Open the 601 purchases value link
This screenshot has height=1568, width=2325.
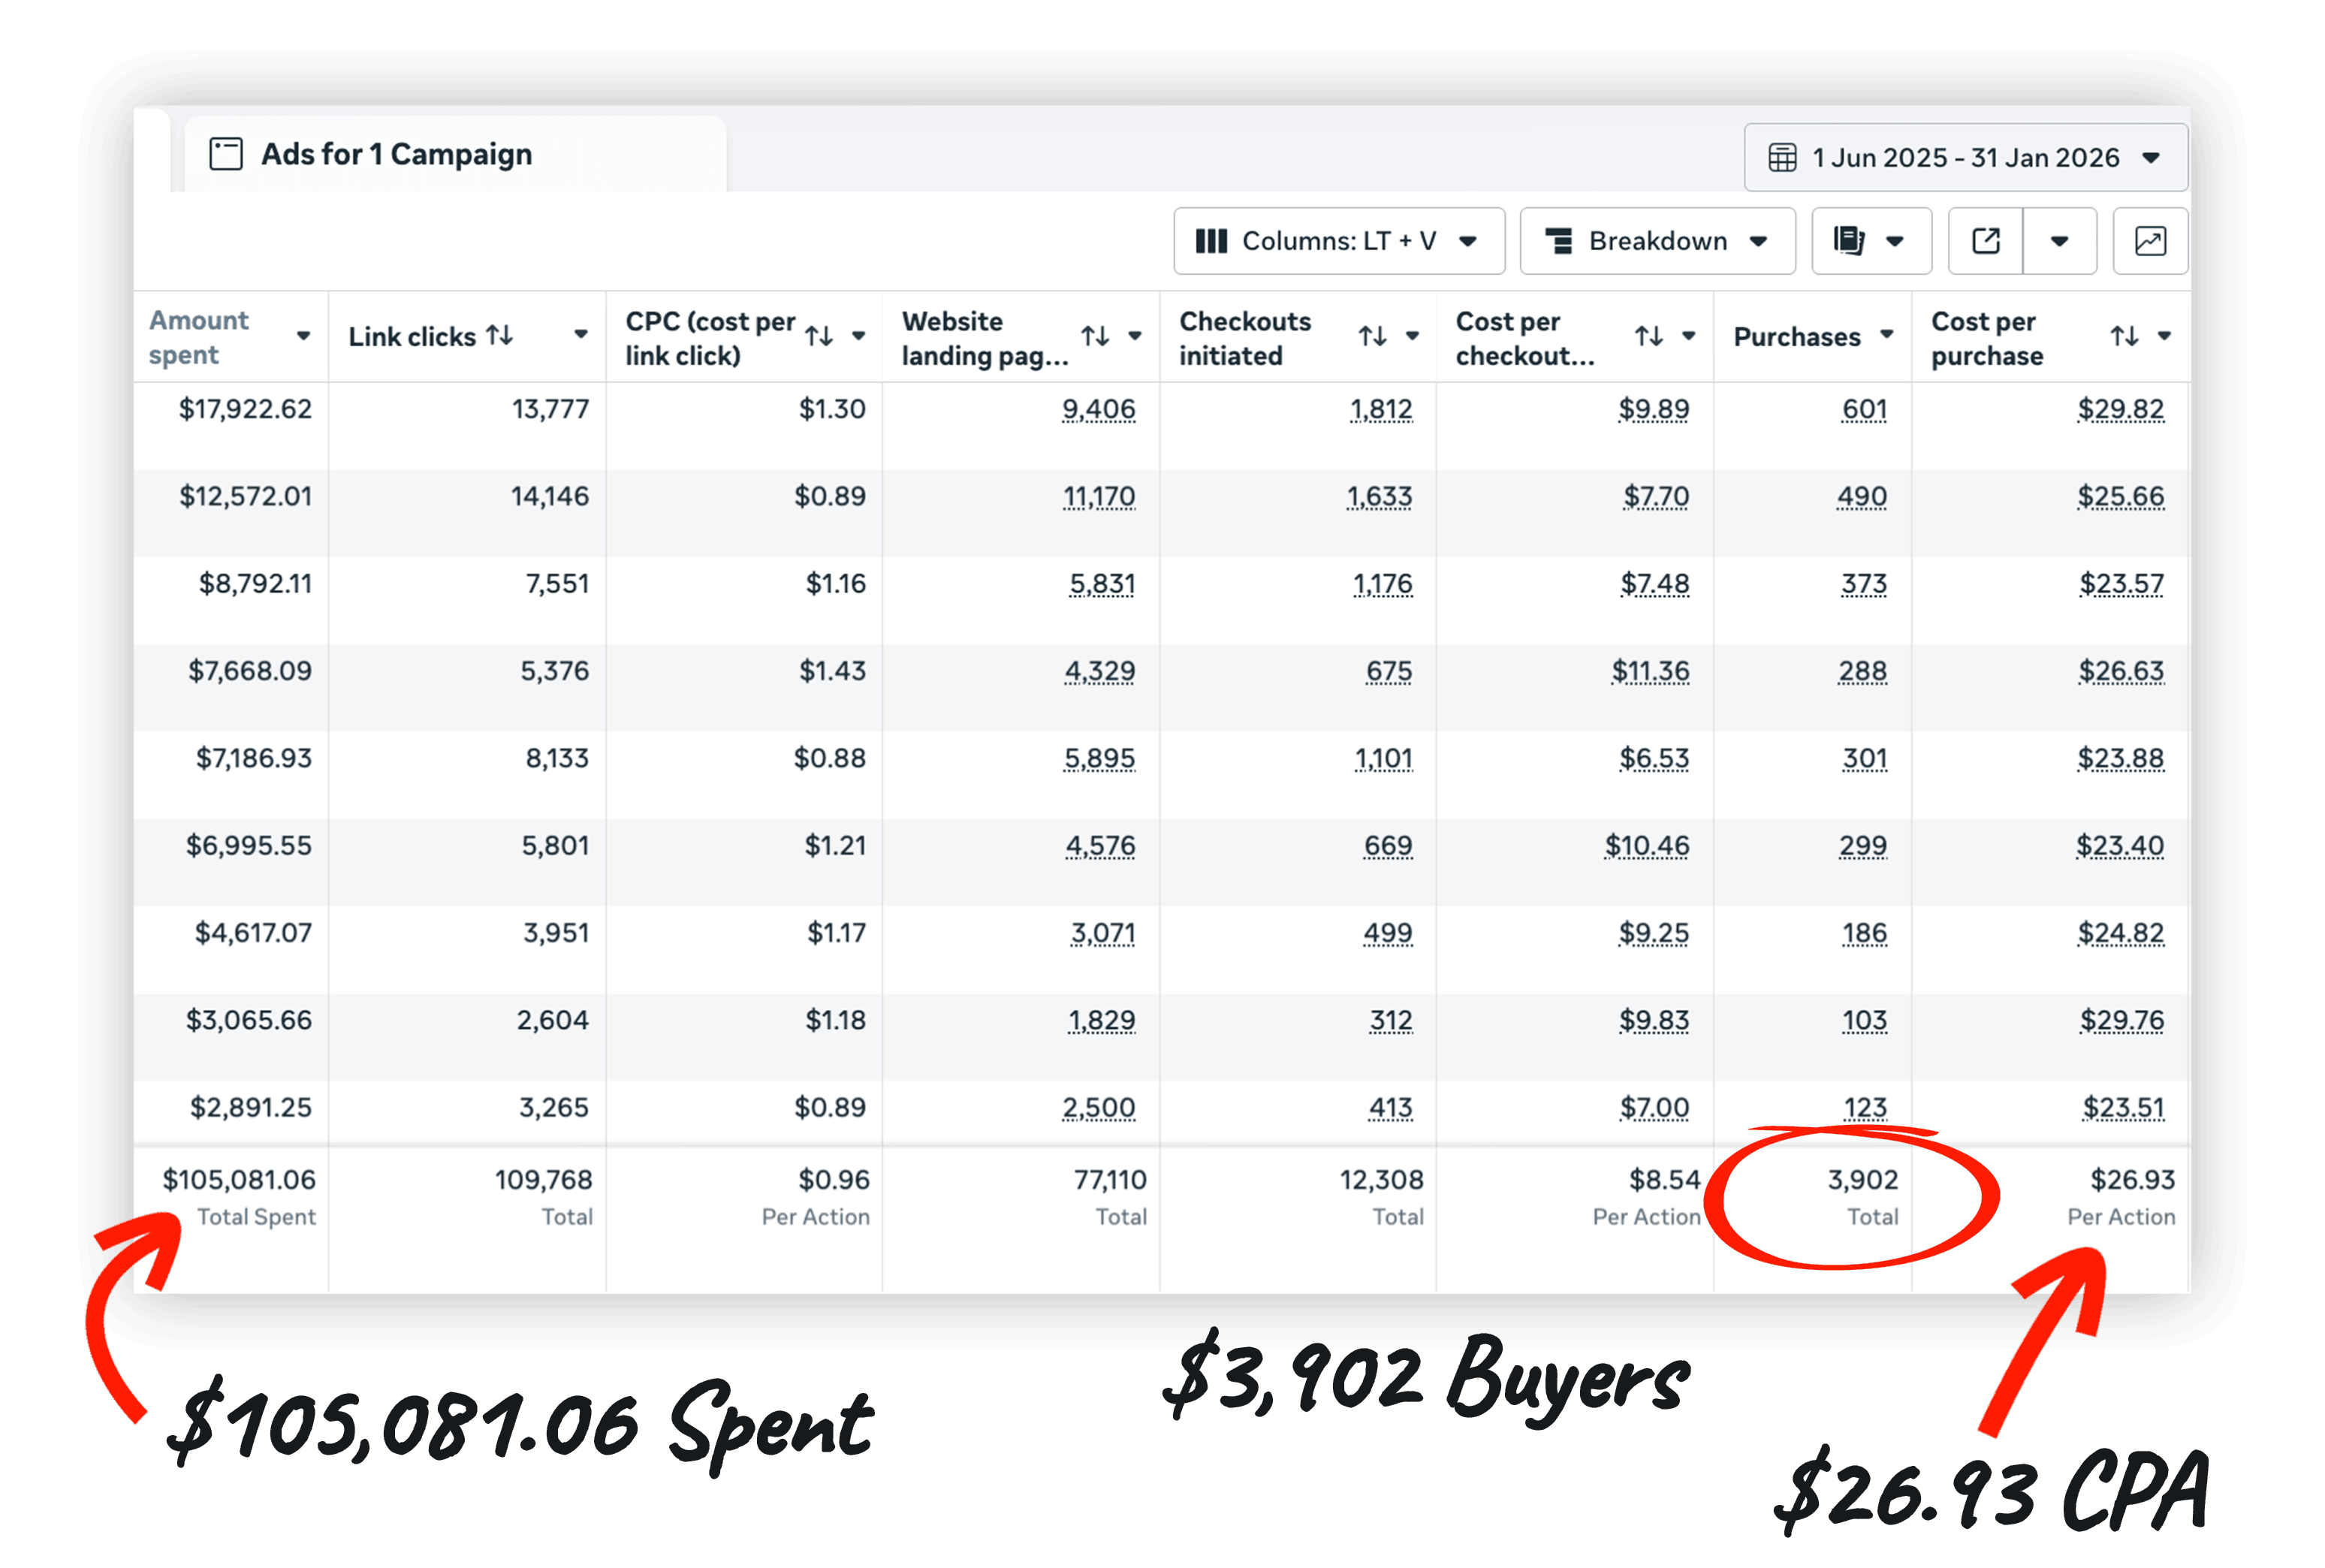pyautogui.click(x=1864, y=410)
